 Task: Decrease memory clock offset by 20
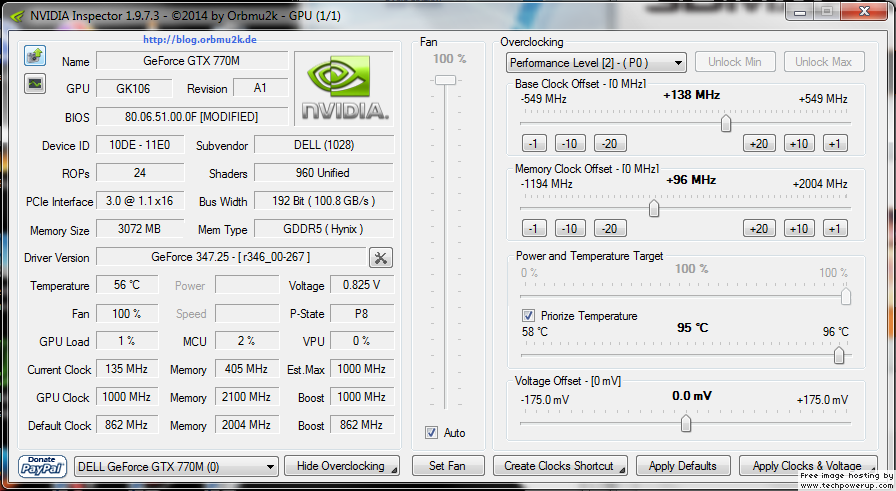click(x=610, y=229)
